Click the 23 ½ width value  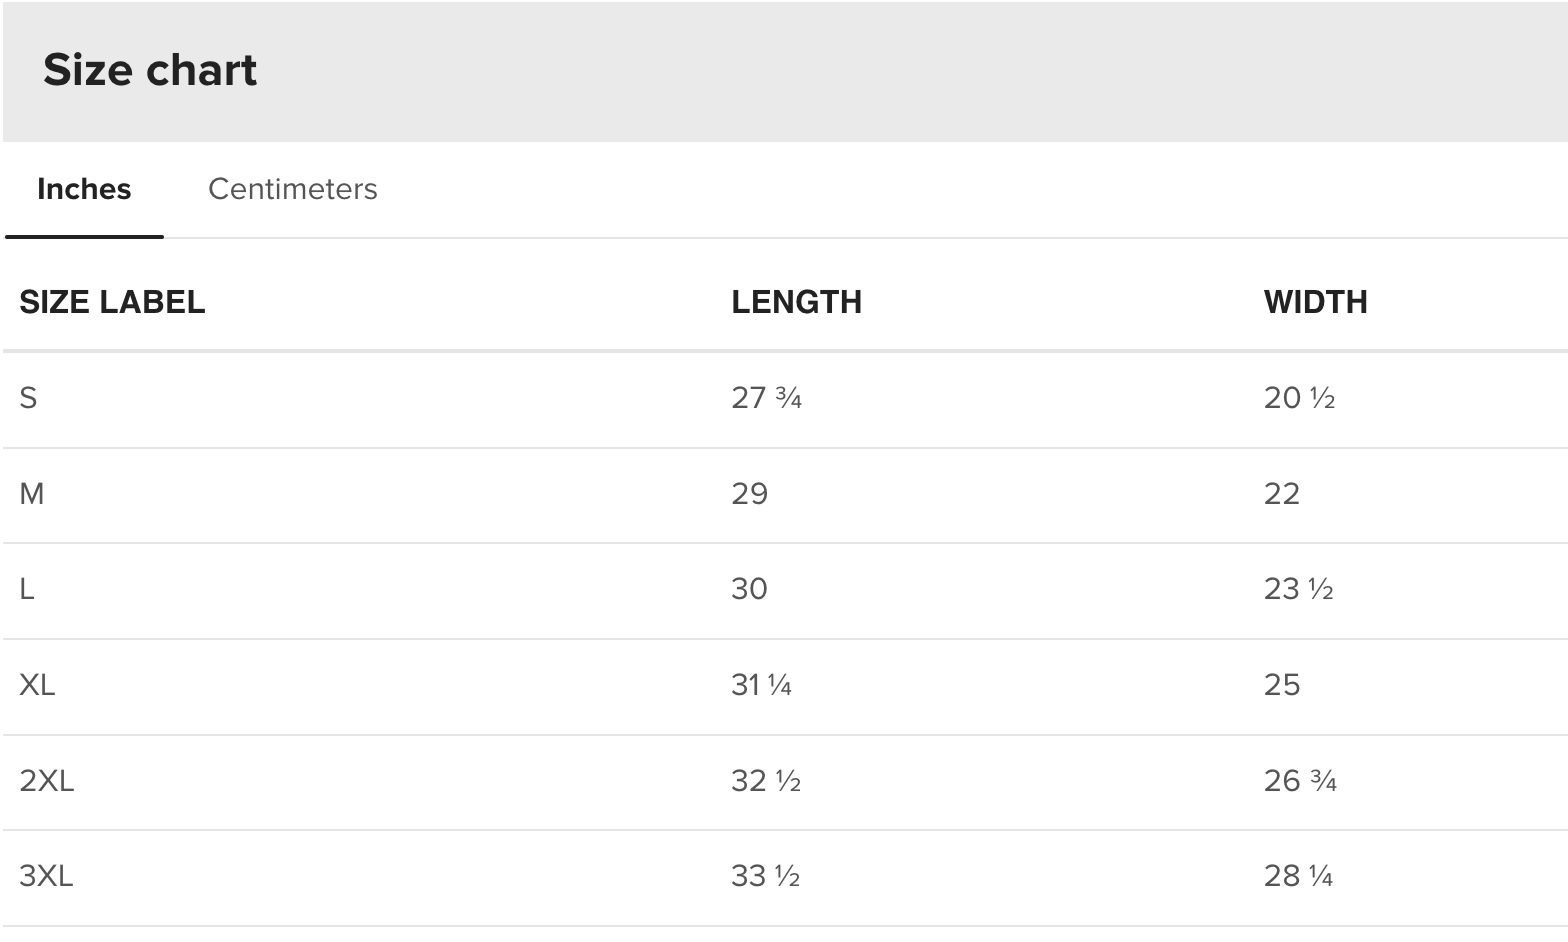(1298, 589)
